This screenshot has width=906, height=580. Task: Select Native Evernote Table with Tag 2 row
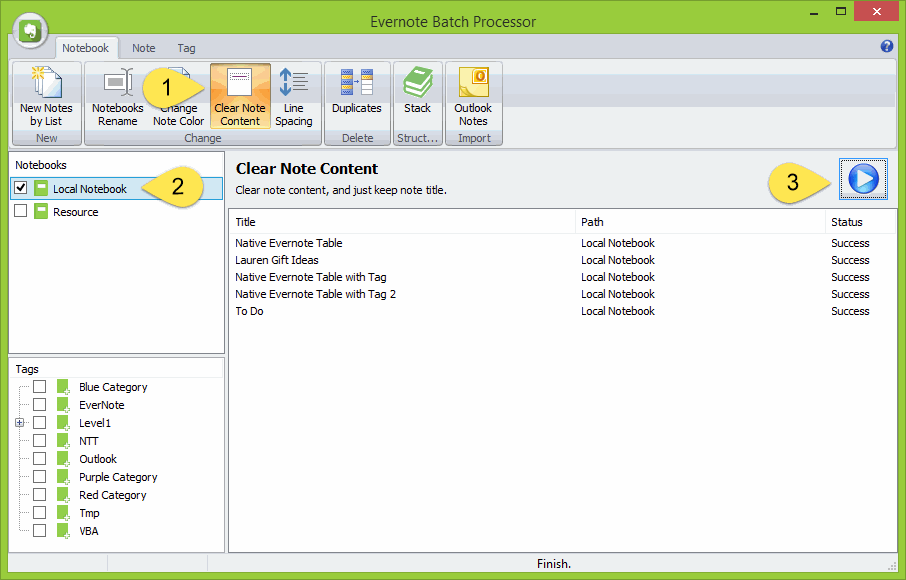(x=562, y=294)
